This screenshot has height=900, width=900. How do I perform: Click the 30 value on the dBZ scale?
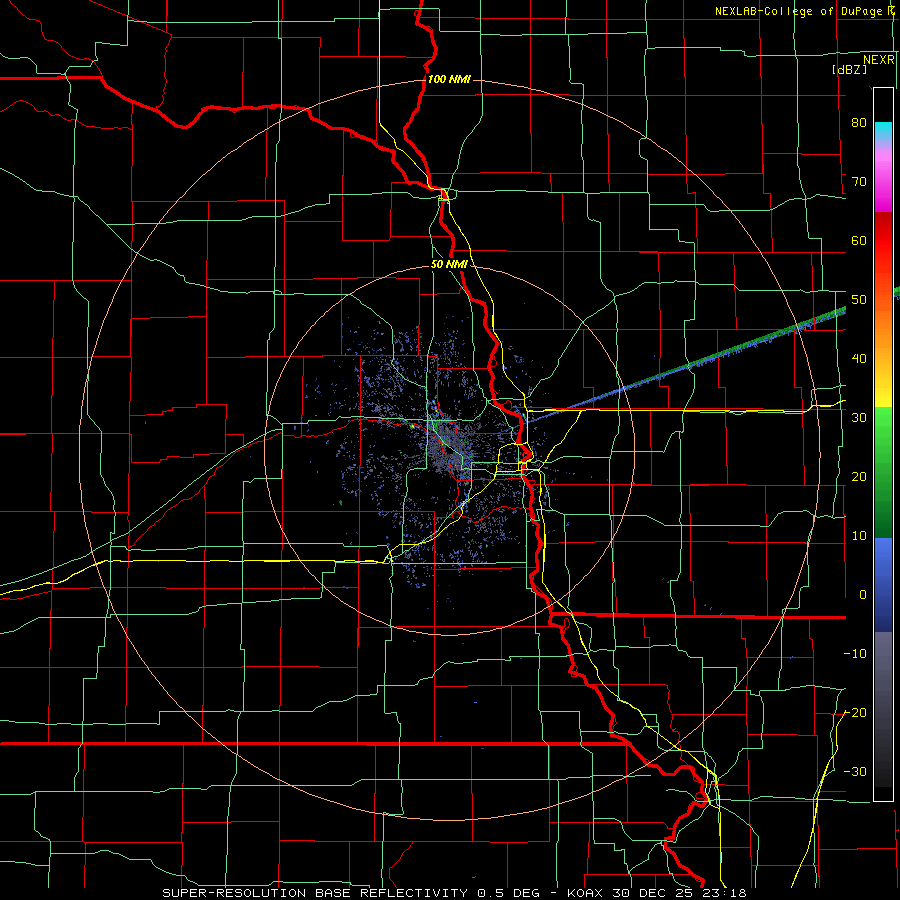pos(859,418)
